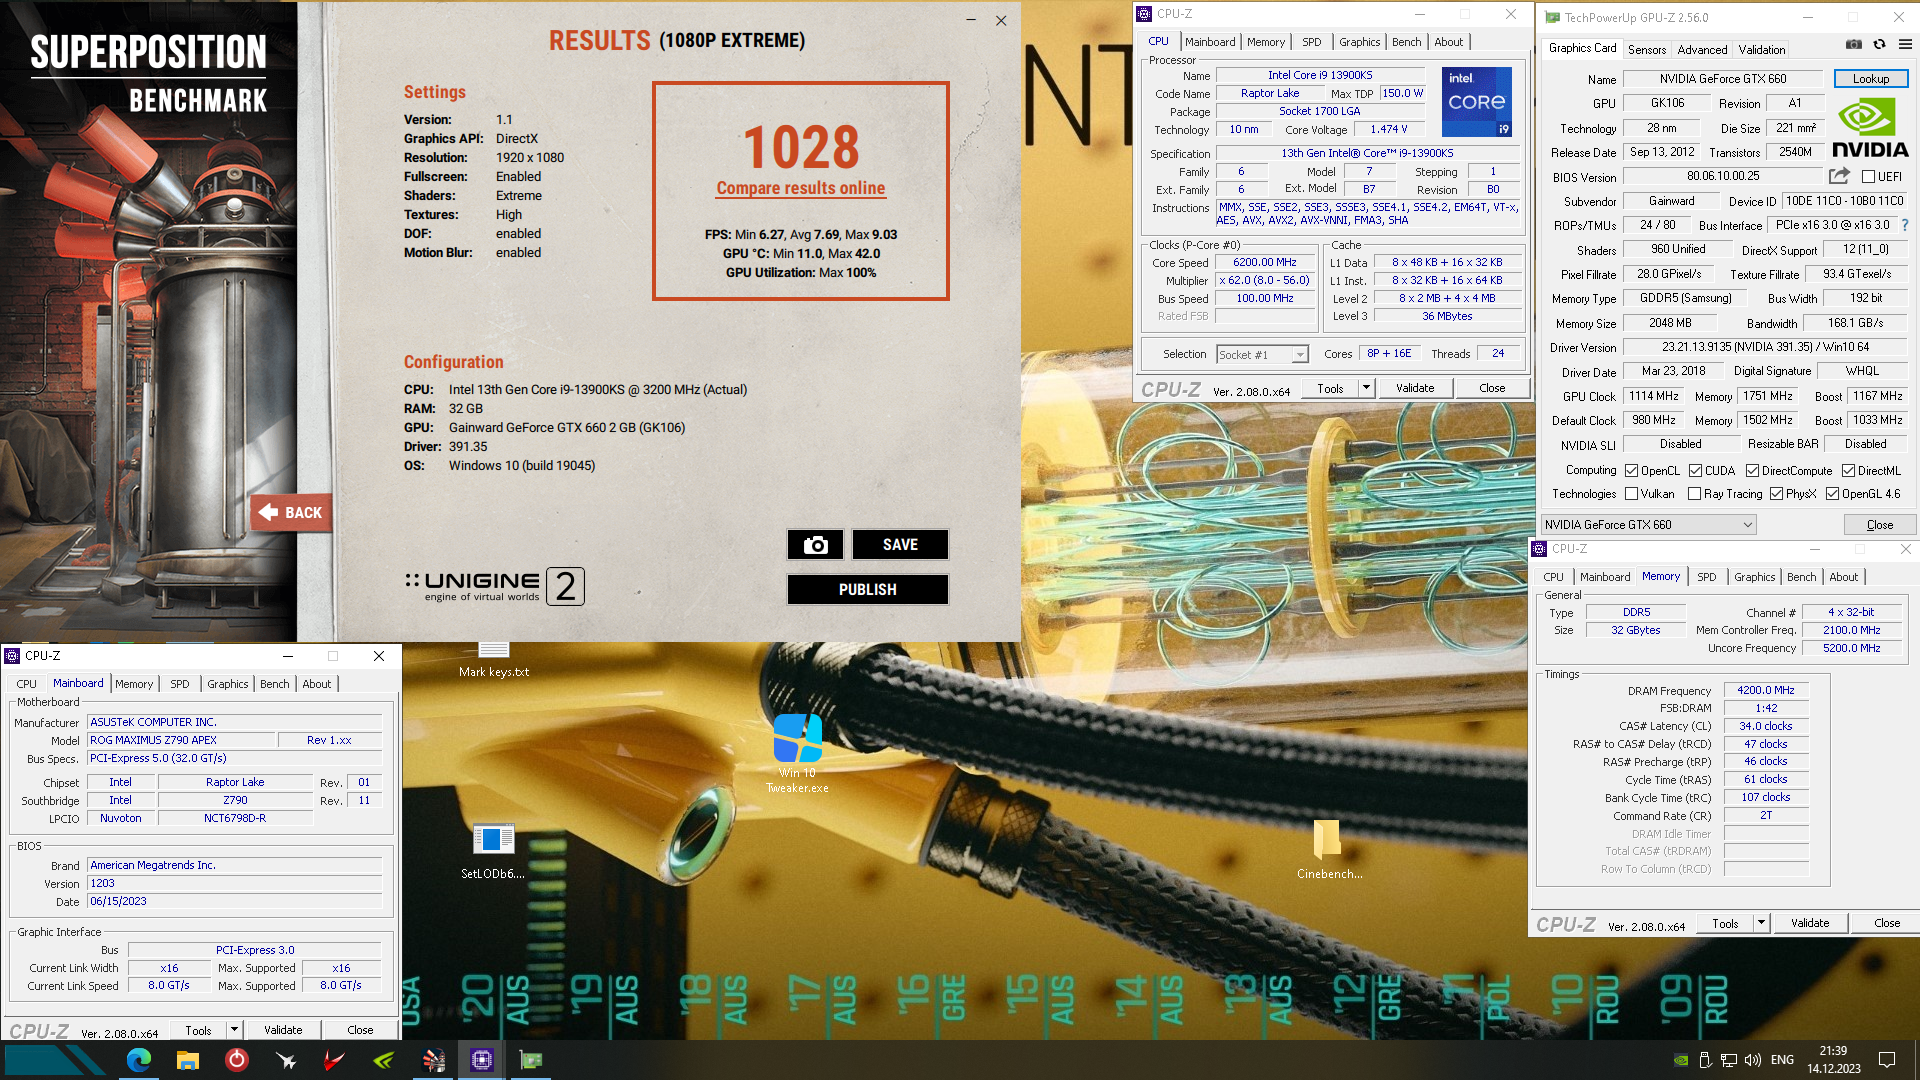Click Close button in GPU-Z window
This screenshot has width=1920, height=1080.
tap(1879, 525)
